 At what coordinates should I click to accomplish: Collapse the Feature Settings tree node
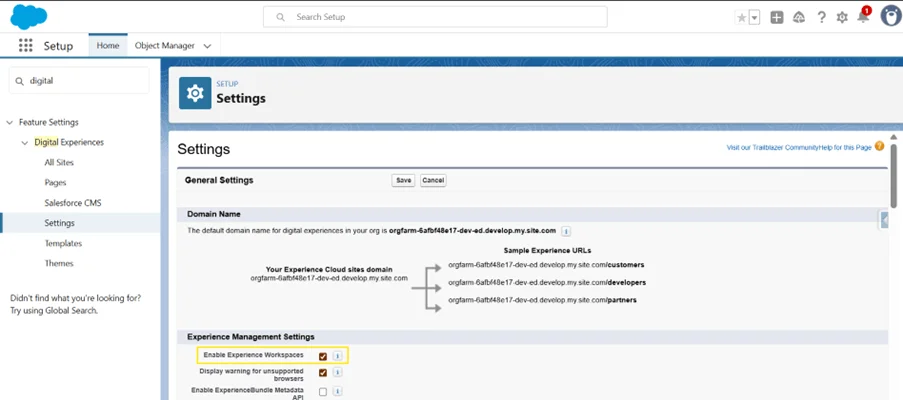(x=9, y=123)
